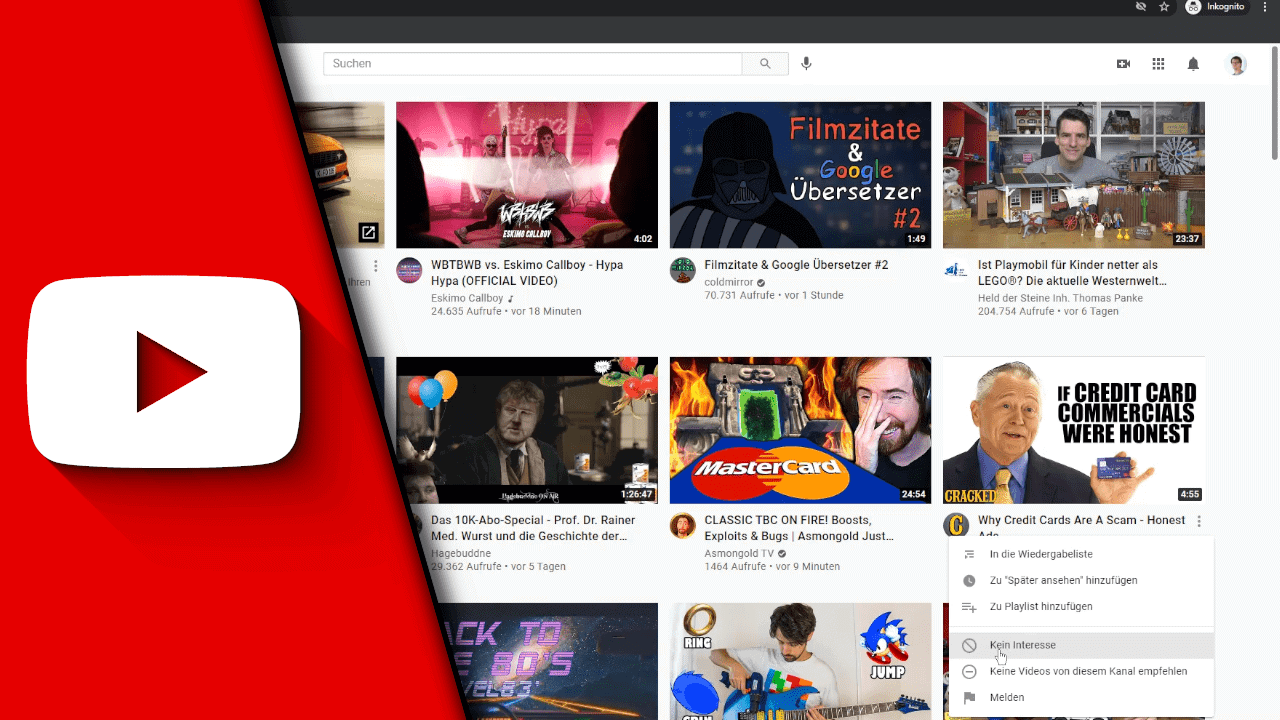Choose Melden menu entry

point(1081,697)
